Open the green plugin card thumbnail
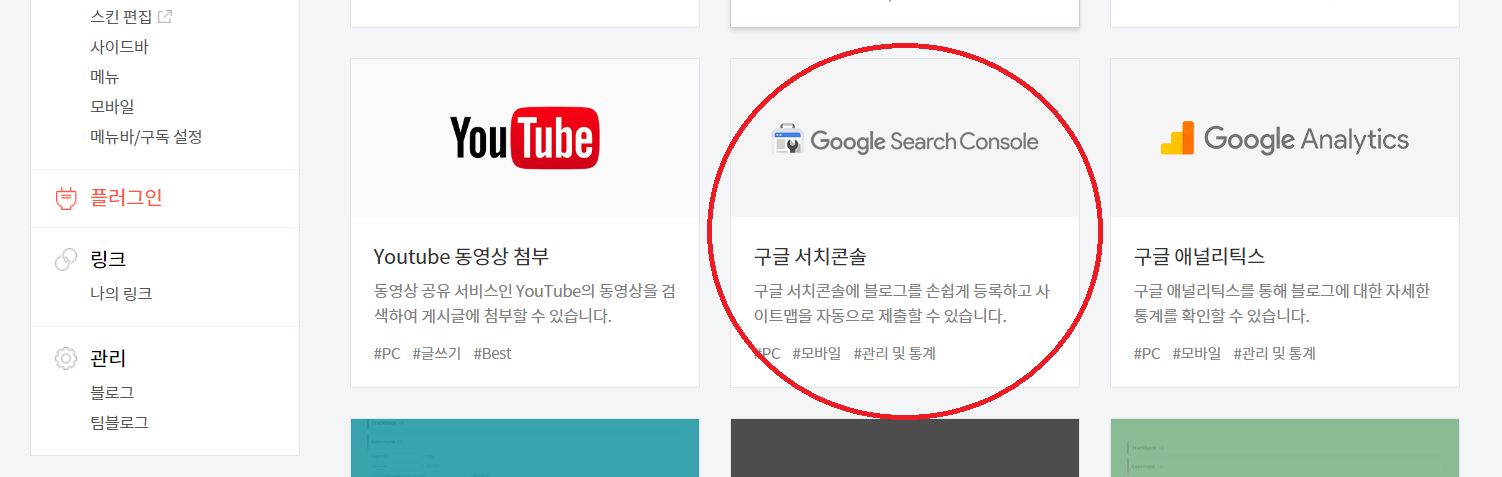The height and width of the screenshot is (477, 1502). tap(1285, 448)
